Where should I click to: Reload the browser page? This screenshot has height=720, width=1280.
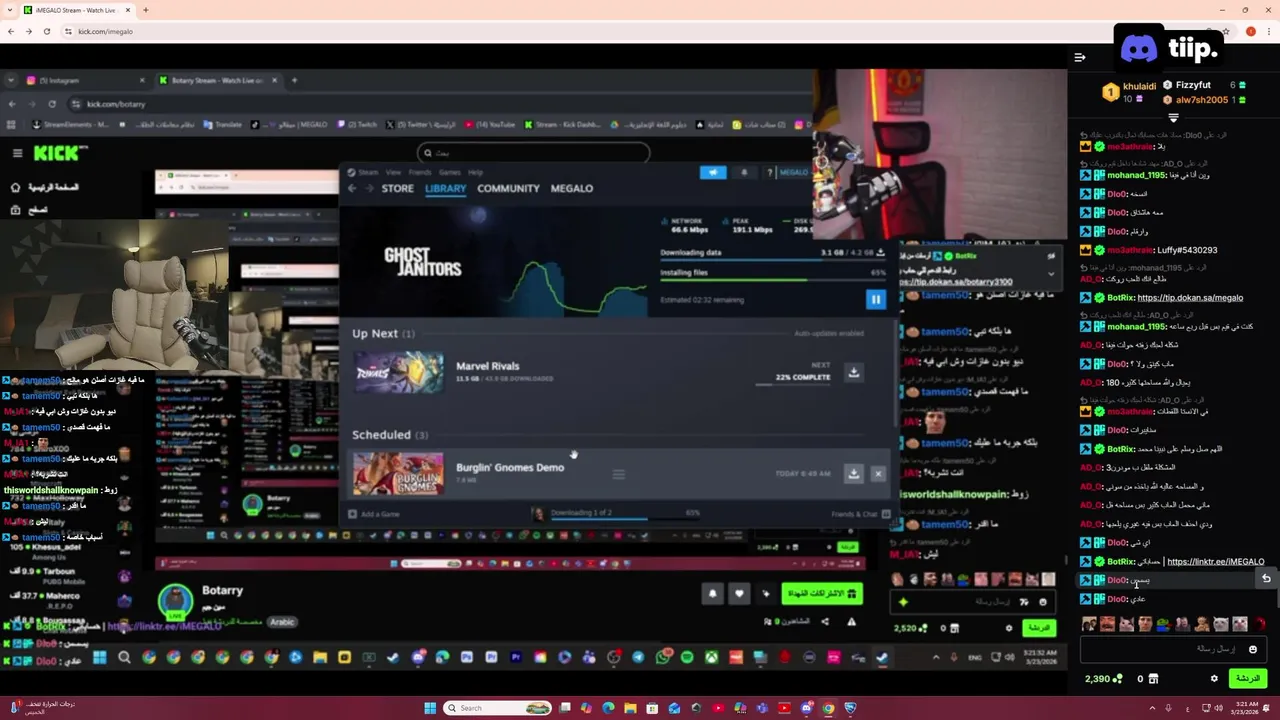47,31
